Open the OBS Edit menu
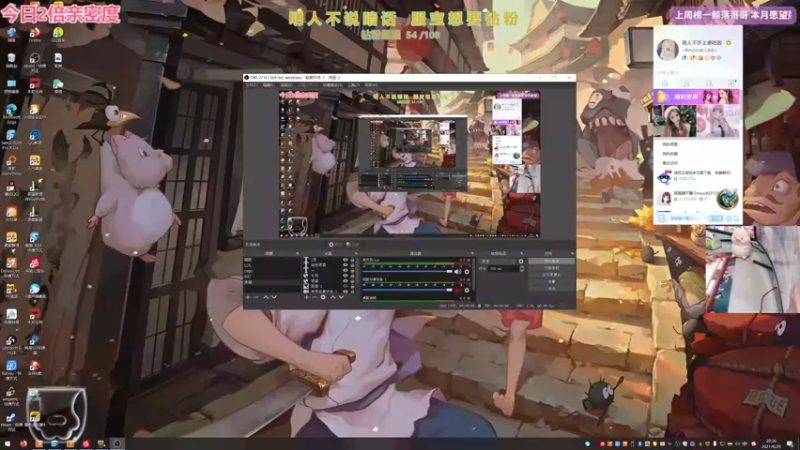 (269, 85)
